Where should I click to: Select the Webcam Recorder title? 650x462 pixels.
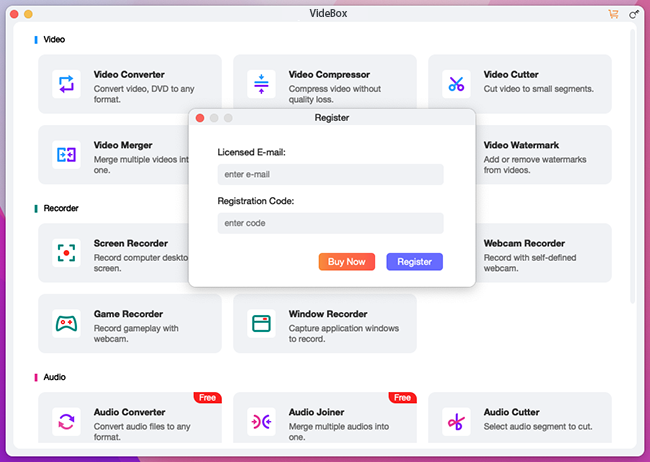524,243
